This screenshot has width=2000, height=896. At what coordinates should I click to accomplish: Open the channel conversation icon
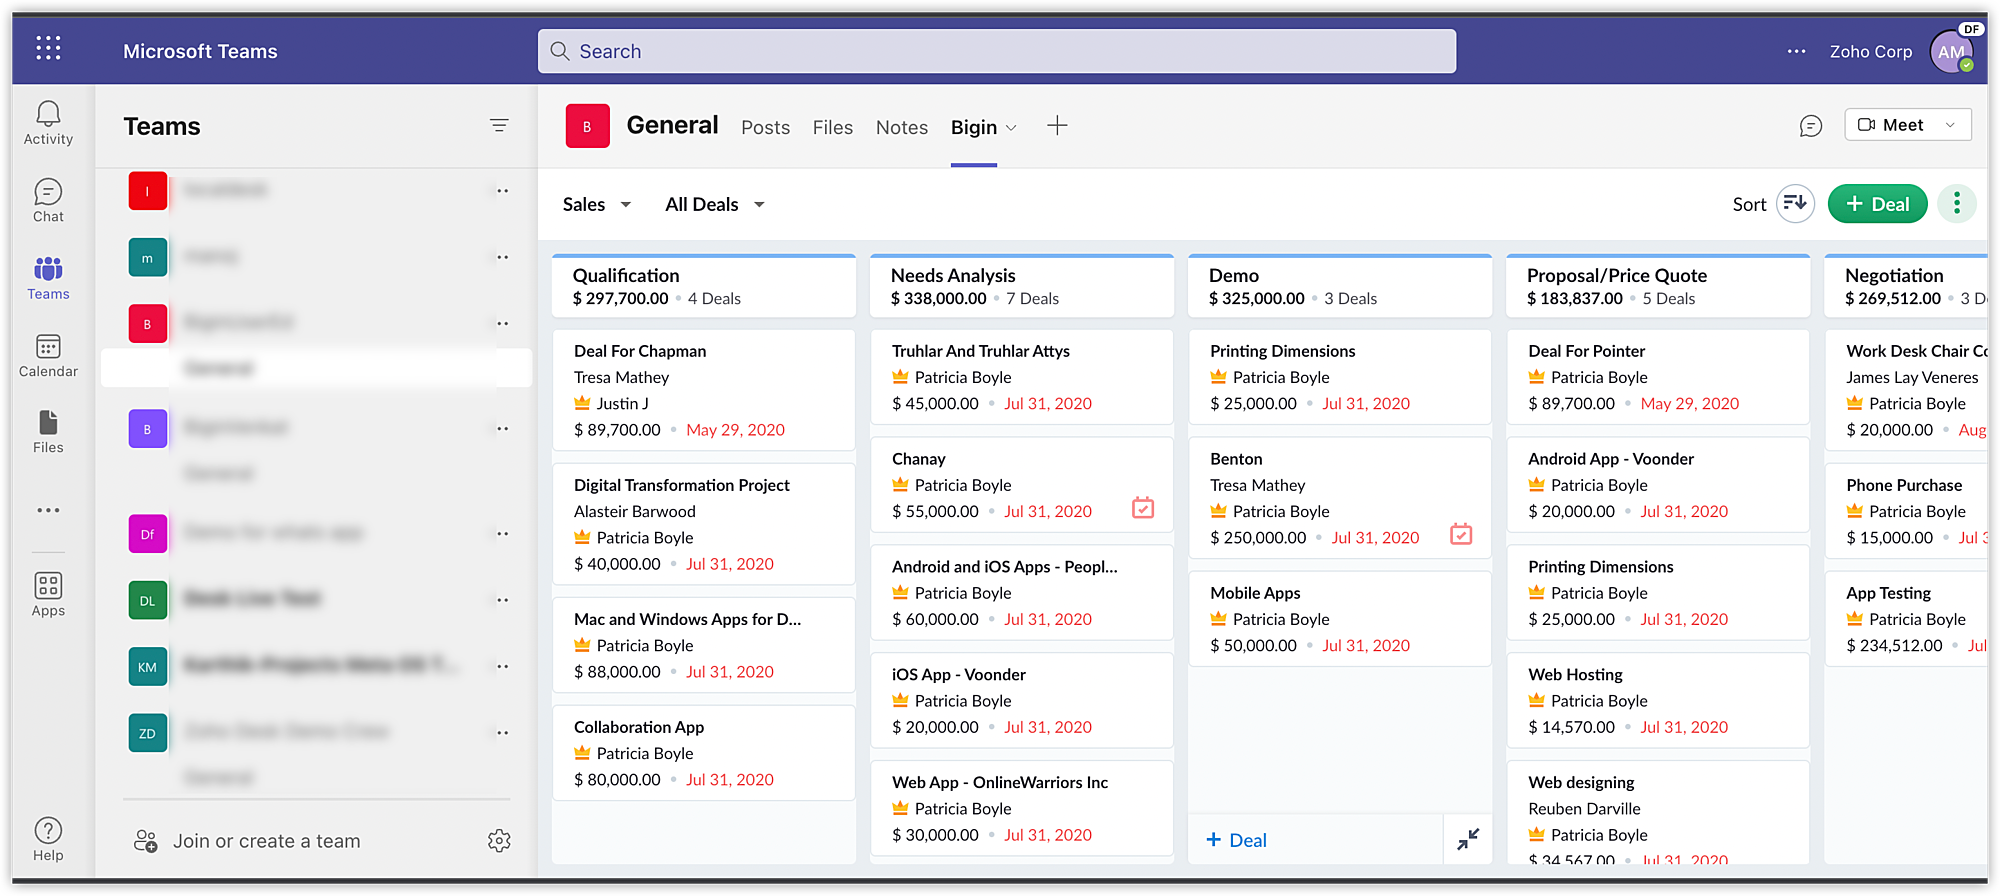click(1810, 126)
